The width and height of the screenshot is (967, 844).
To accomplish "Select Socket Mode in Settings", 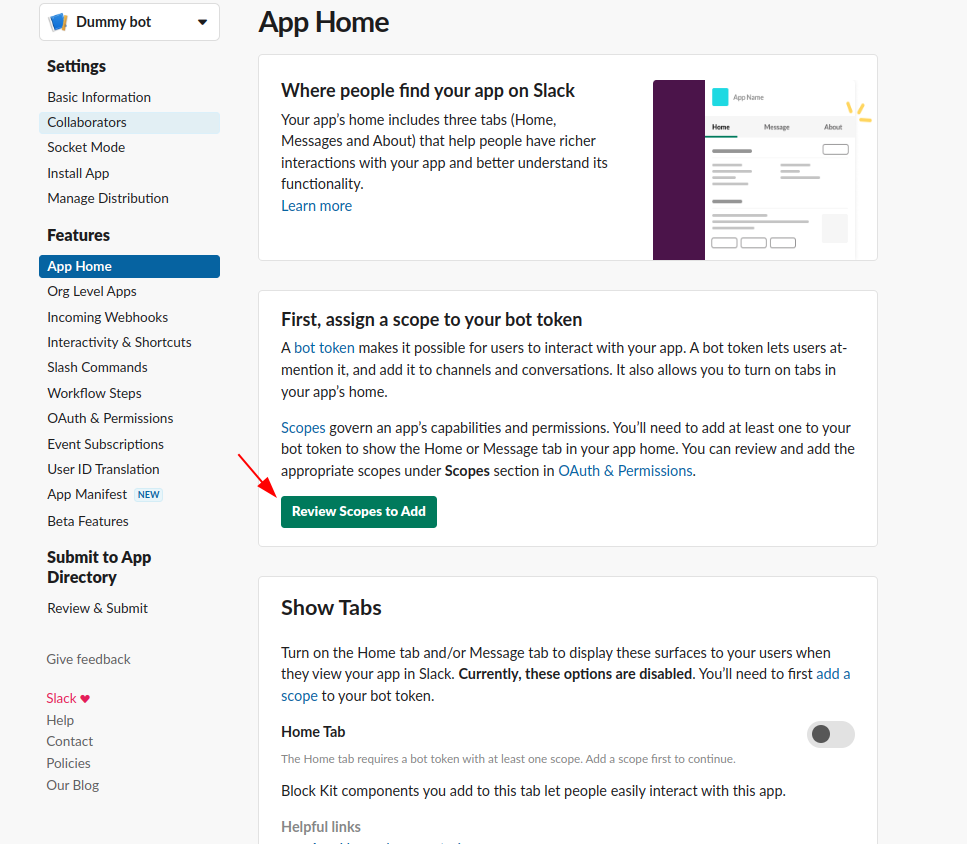I will 86,147.
